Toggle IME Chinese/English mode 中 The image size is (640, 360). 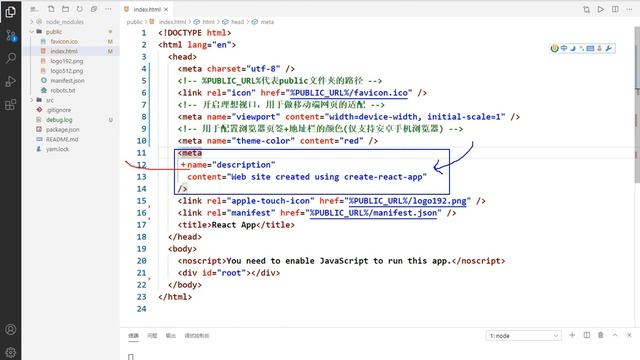564,48
